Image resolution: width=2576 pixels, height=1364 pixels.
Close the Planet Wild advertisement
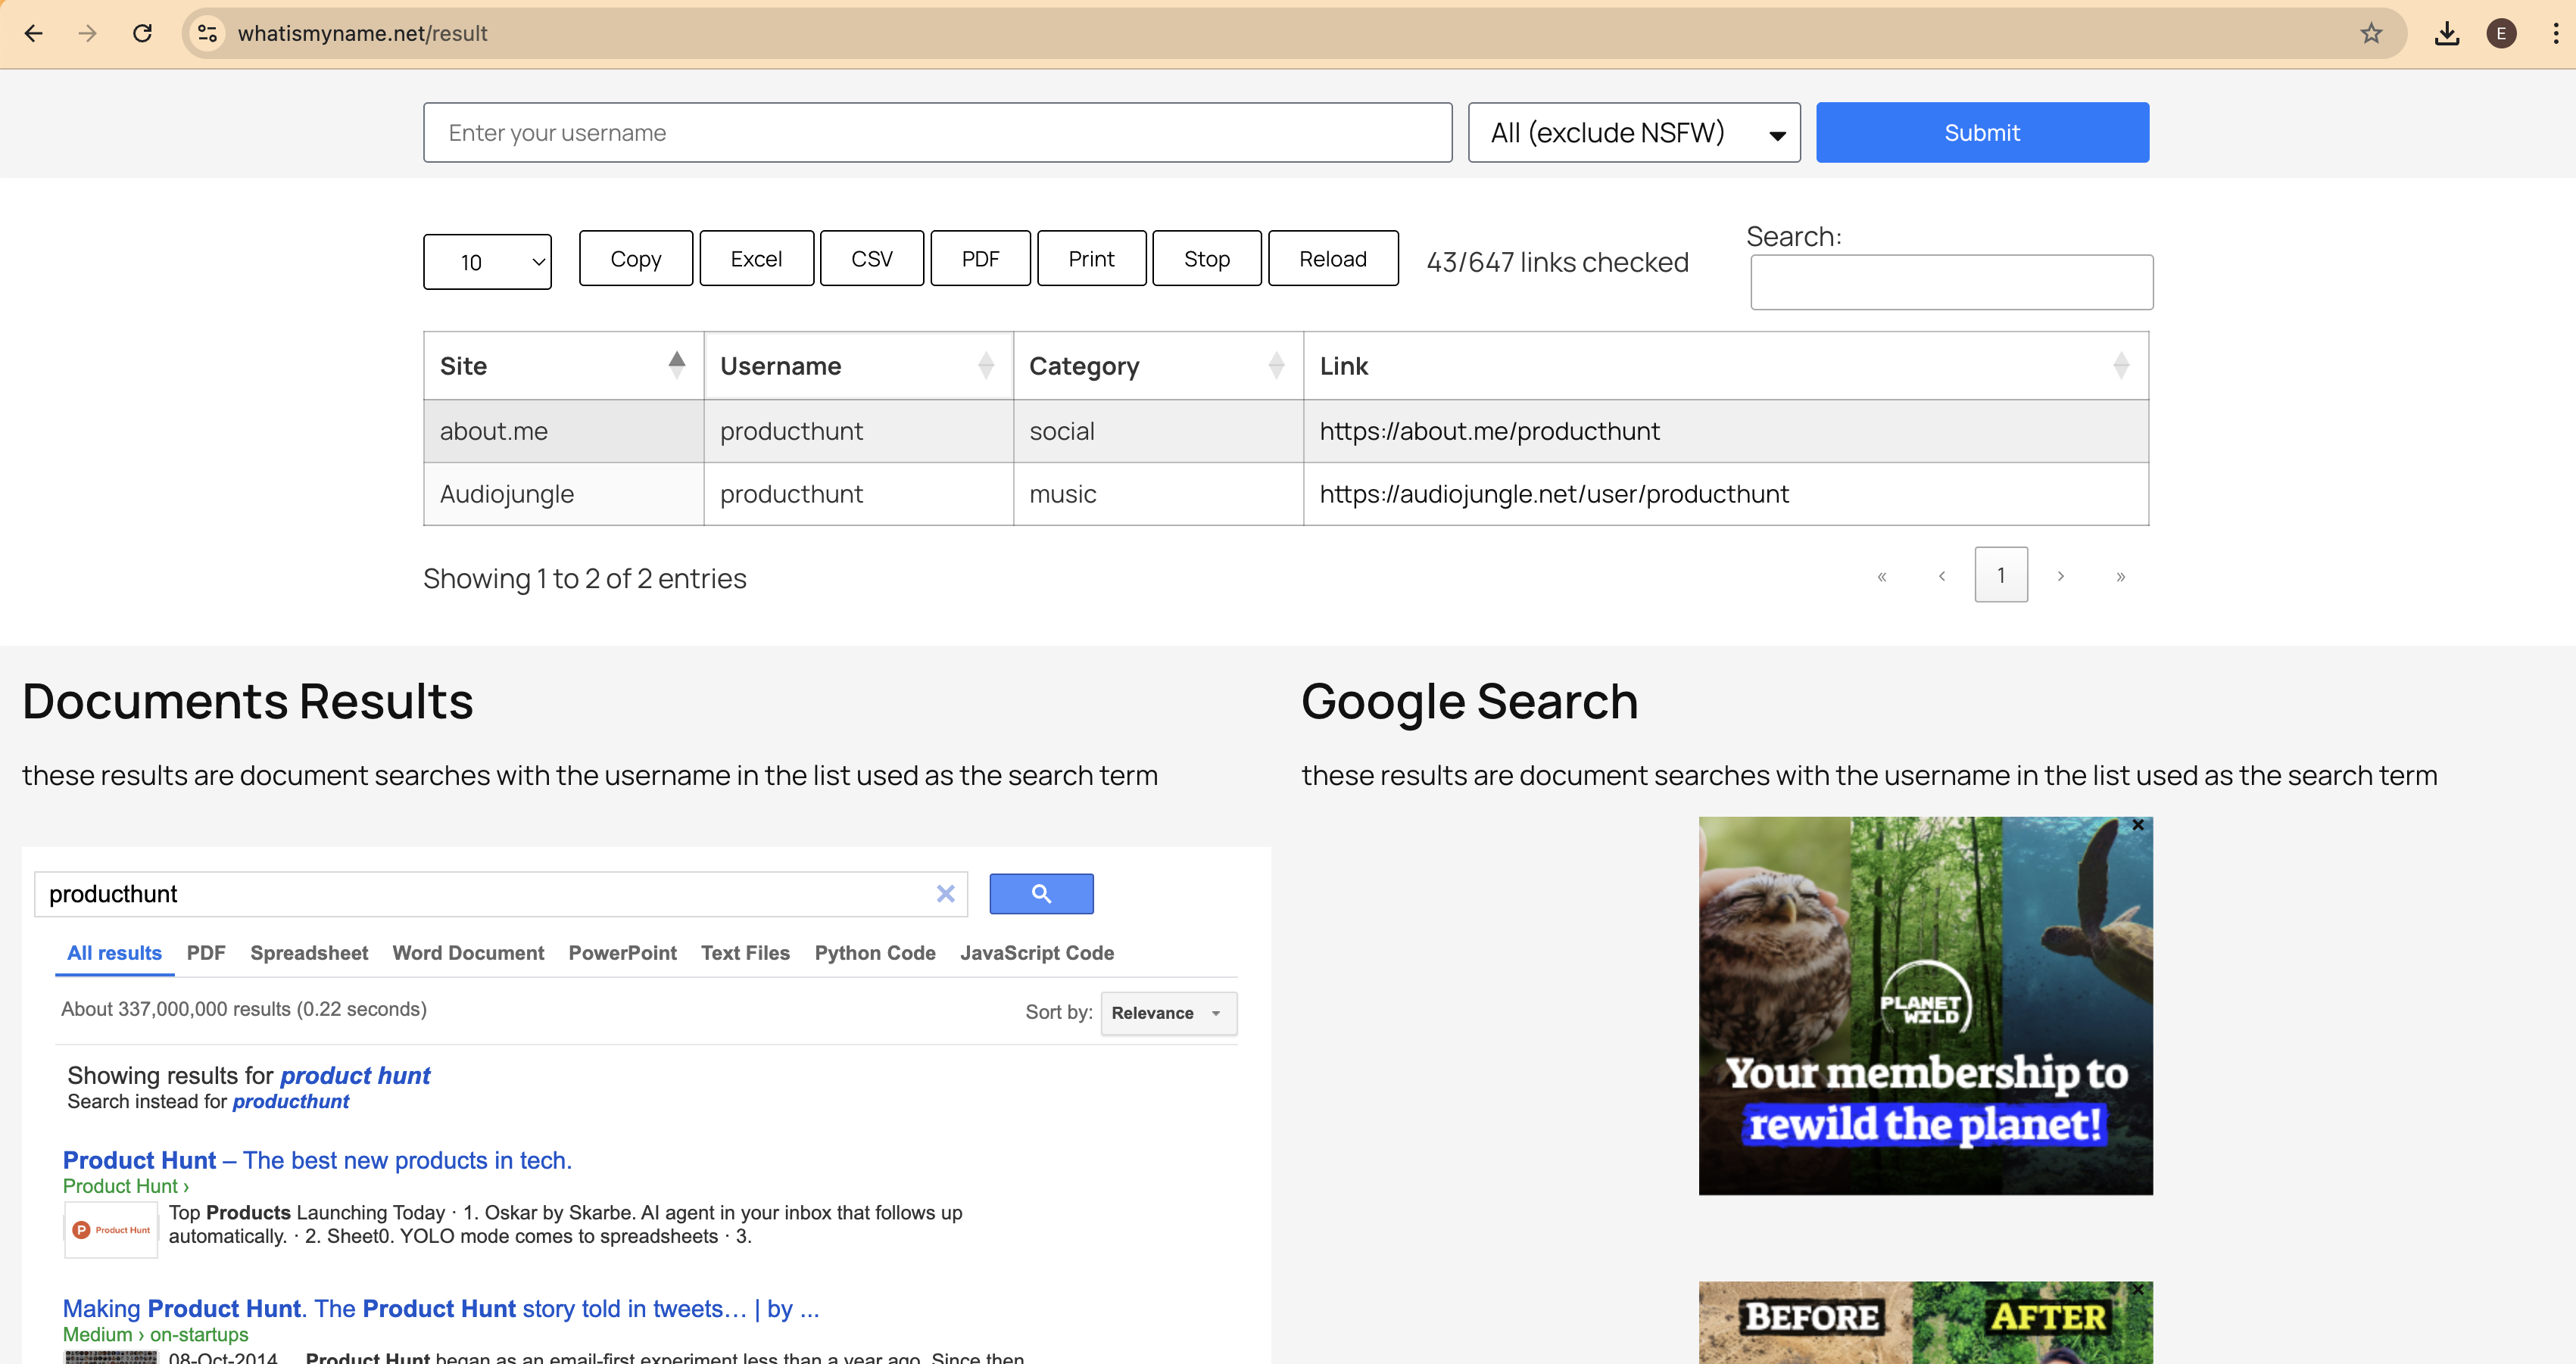coord(2138,825)
